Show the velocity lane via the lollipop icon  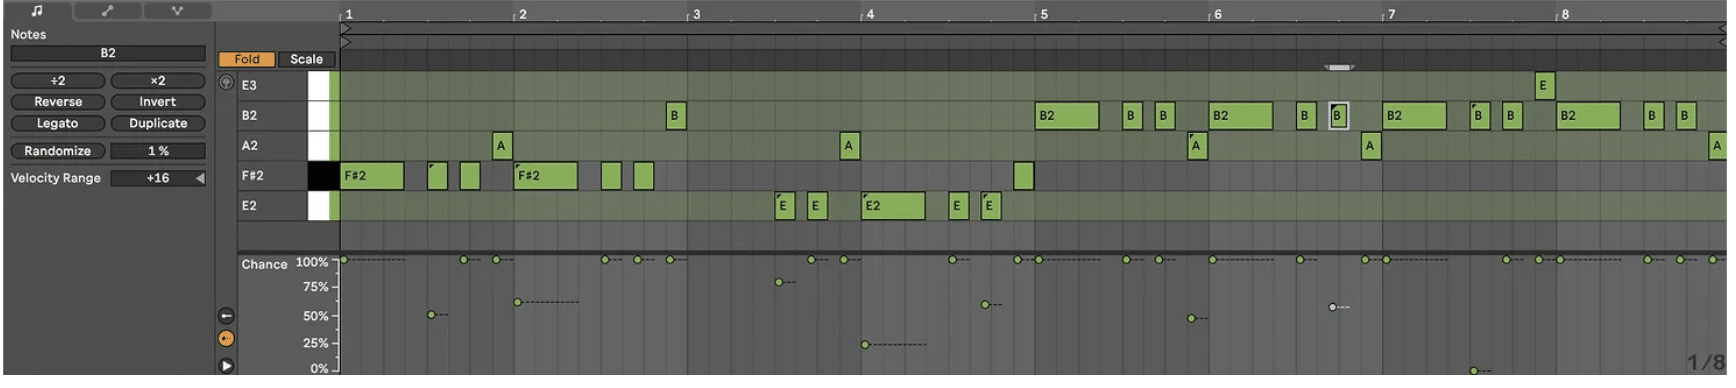(226, 316)
